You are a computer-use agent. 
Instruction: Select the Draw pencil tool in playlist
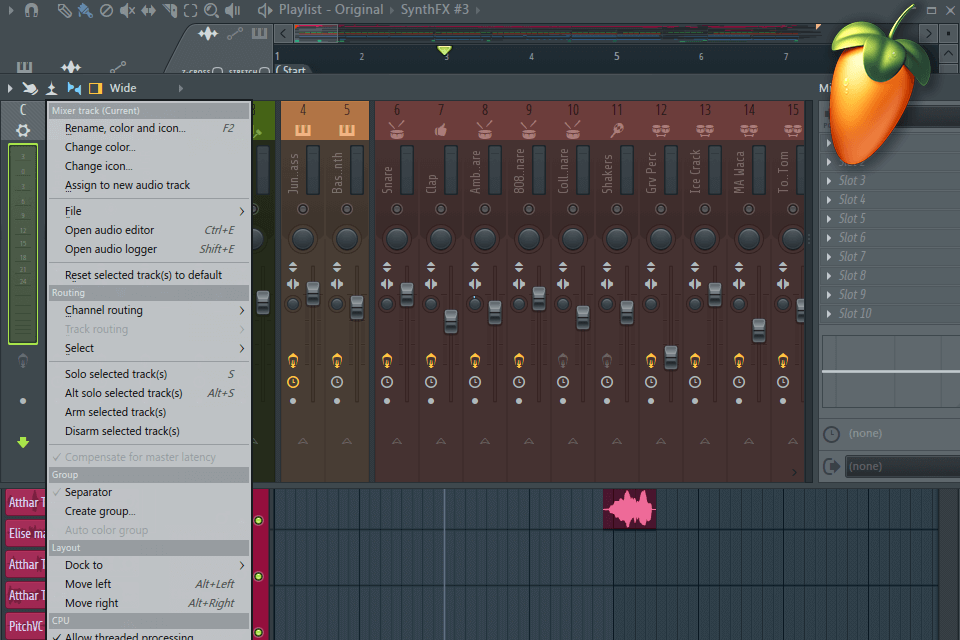(x=64, y=10)
